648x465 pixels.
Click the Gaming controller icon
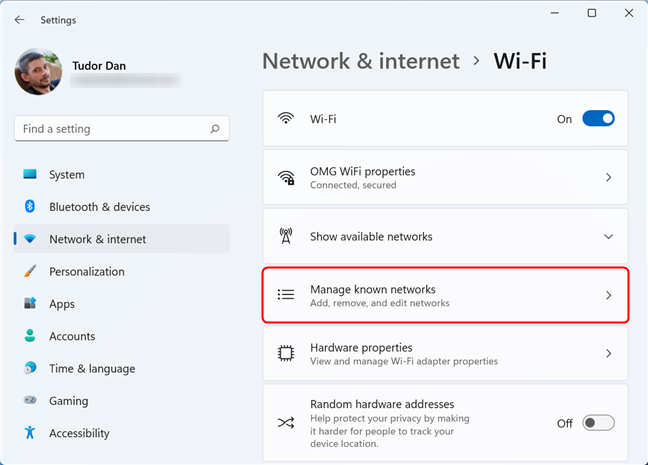point(30,401)
